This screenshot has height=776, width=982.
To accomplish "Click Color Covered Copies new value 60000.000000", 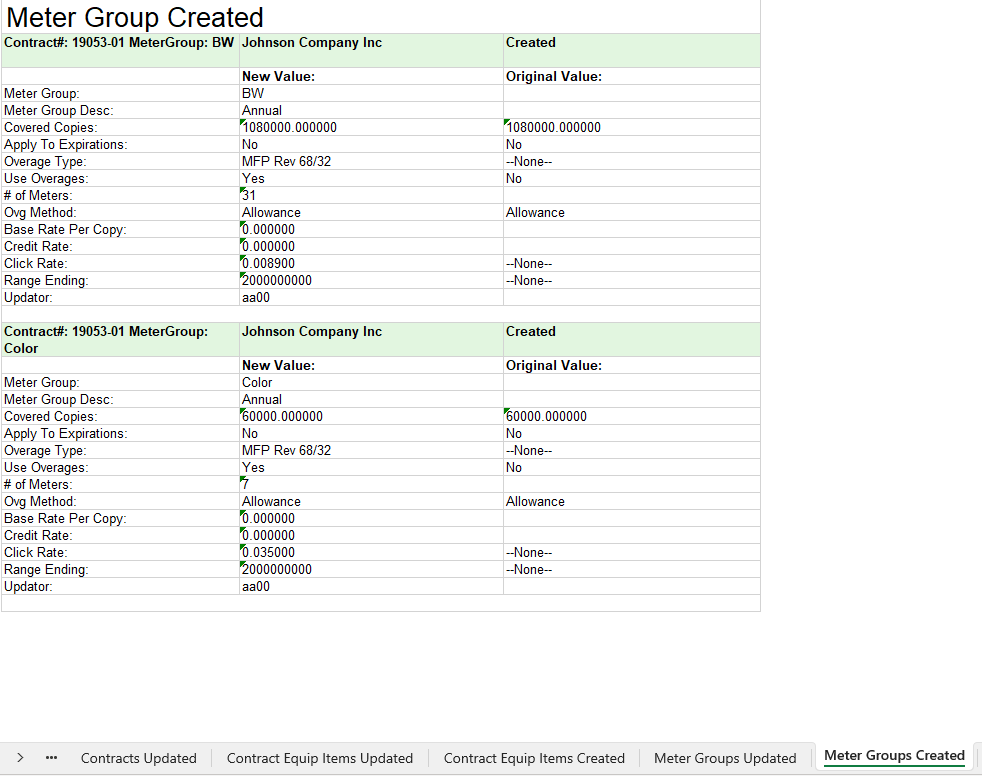I will 371,416.
